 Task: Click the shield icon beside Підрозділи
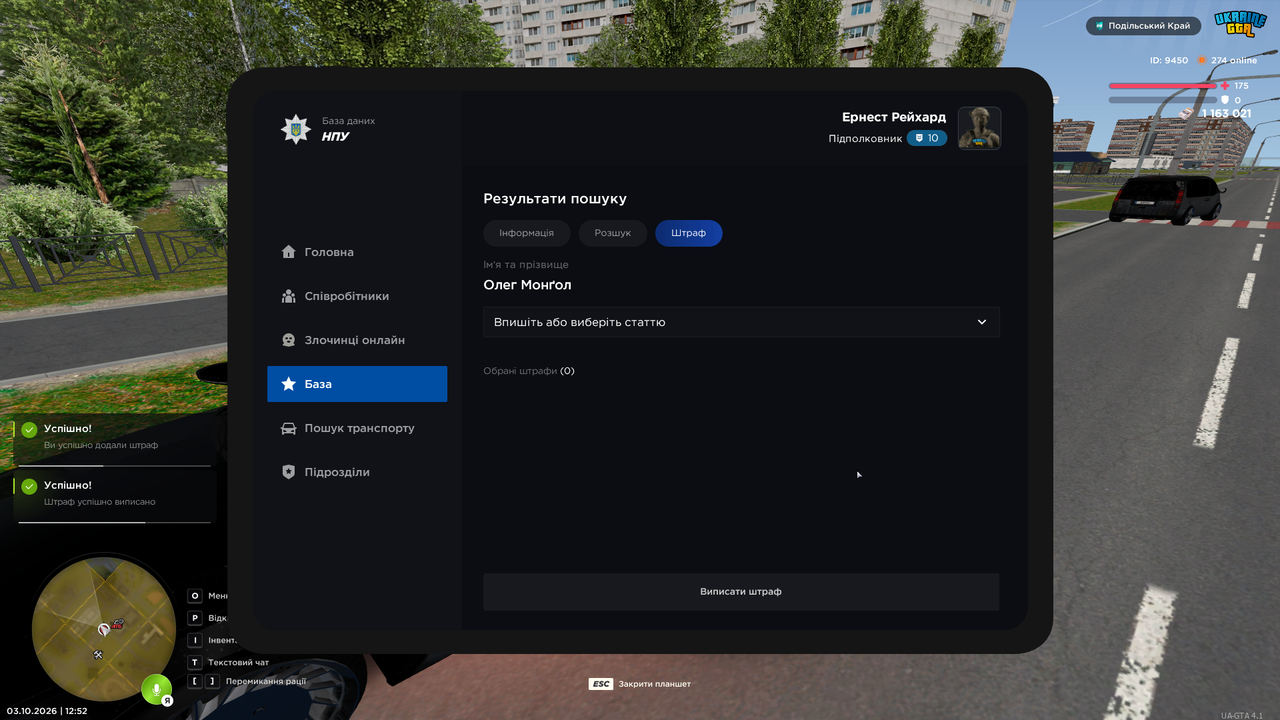288,472
